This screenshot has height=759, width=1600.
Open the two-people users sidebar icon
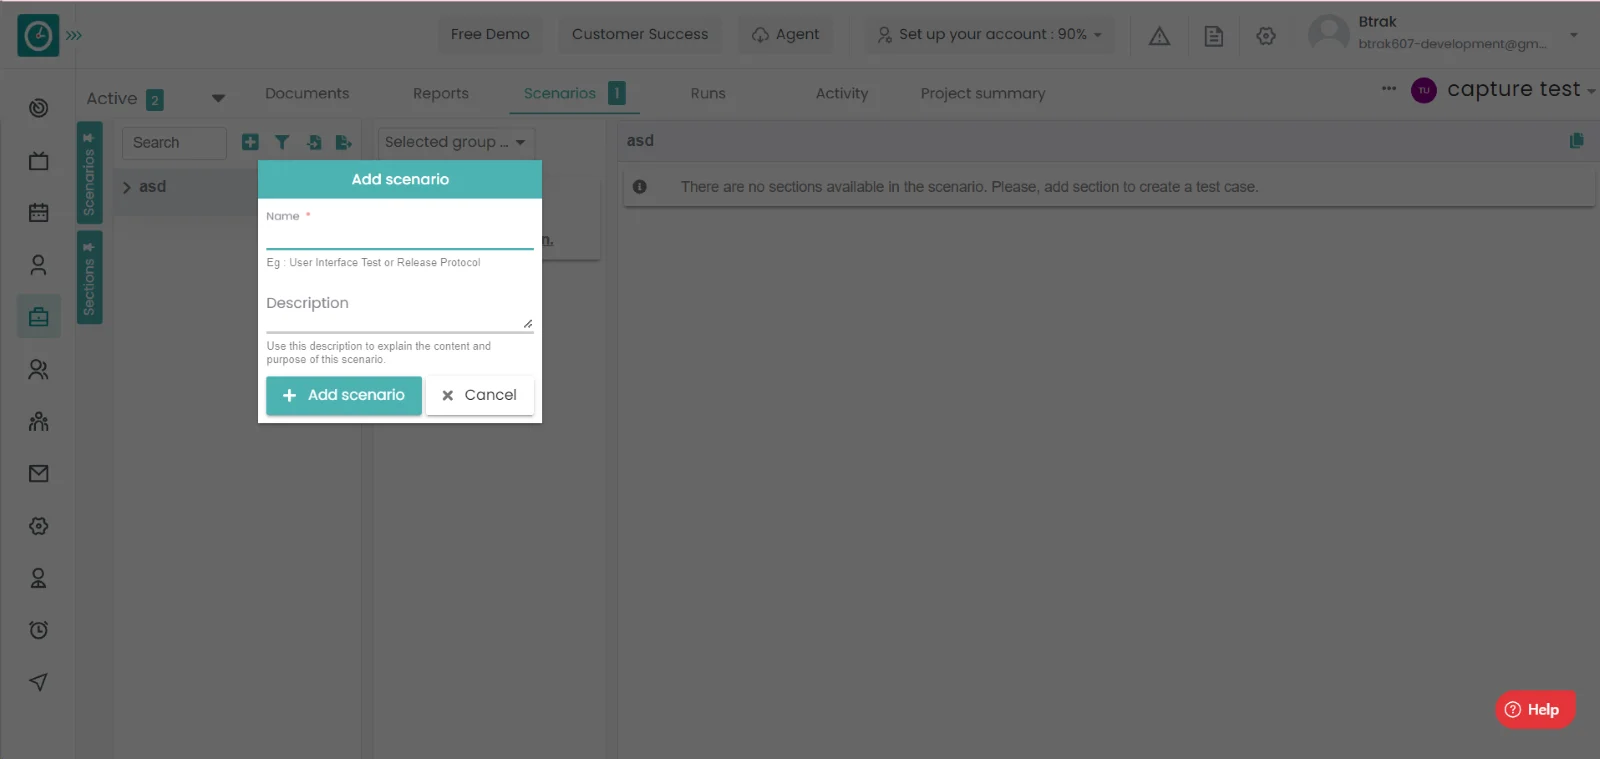coord(39,369)
